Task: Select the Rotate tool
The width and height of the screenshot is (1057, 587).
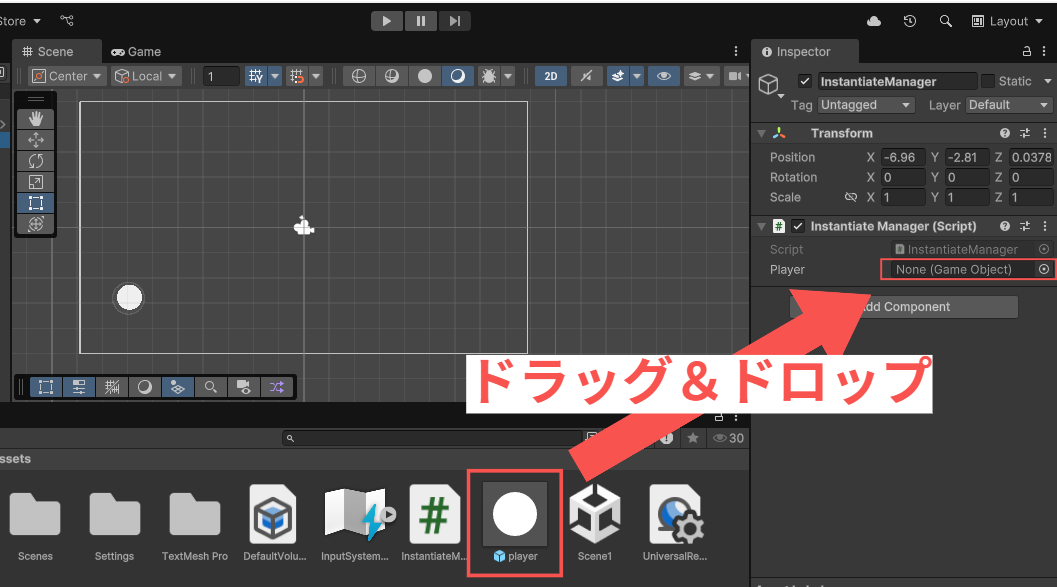Action: [x=37, y=161]
